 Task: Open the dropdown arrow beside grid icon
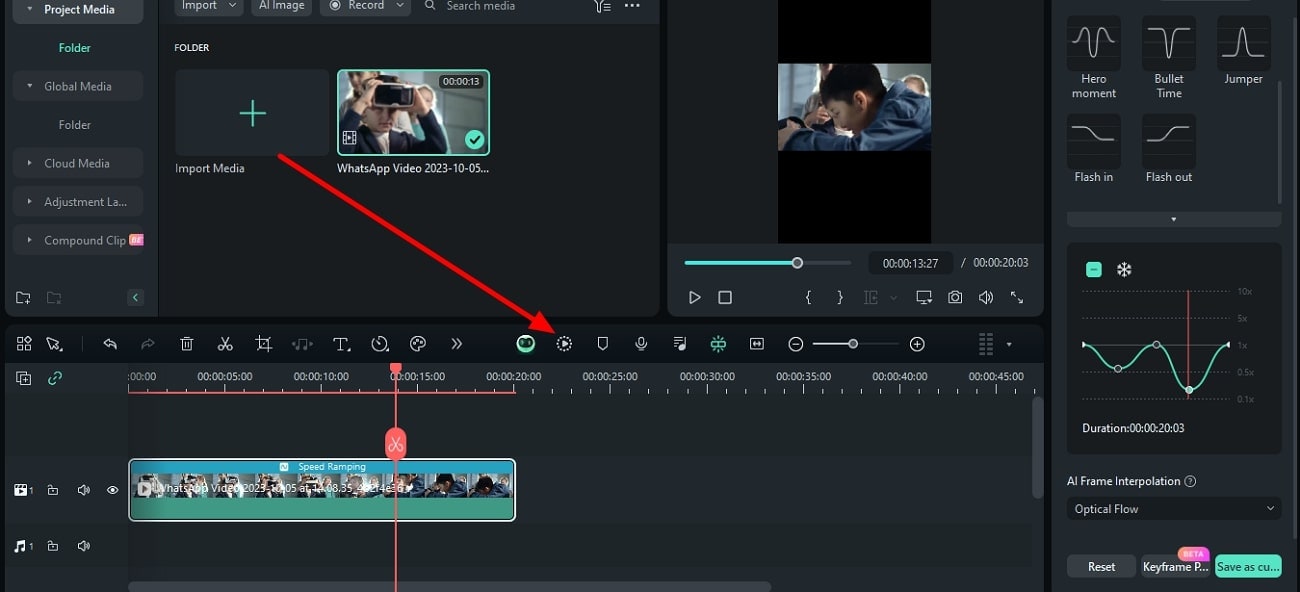pyautogui.click(x=1008, y=344)
